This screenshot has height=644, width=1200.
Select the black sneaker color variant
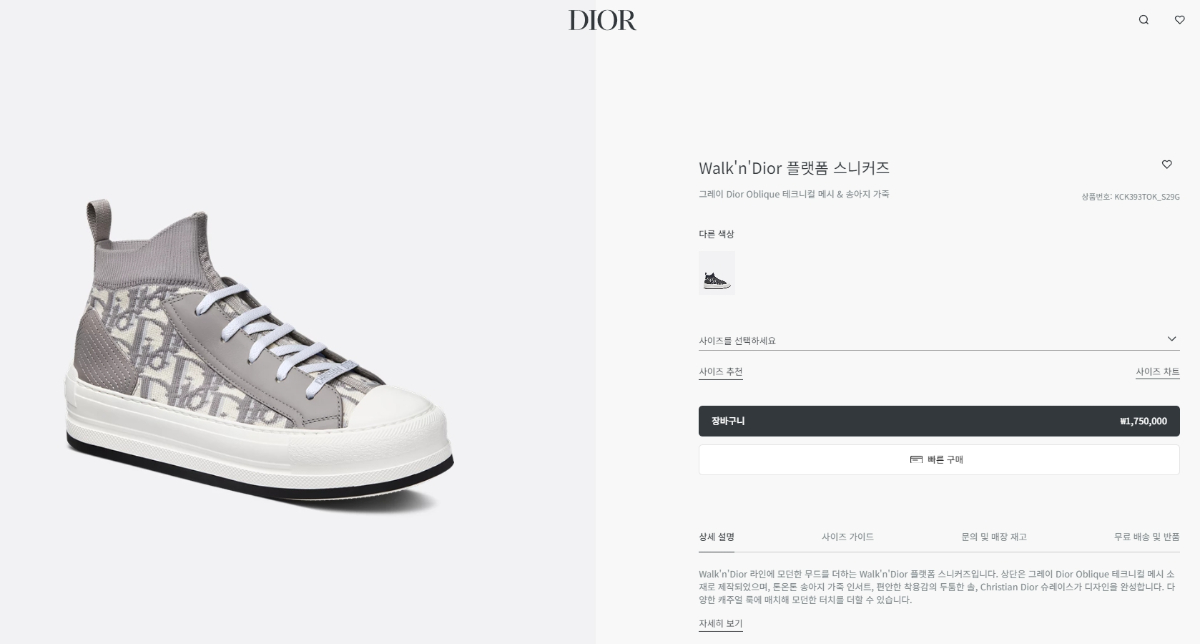tap(716, 273)
